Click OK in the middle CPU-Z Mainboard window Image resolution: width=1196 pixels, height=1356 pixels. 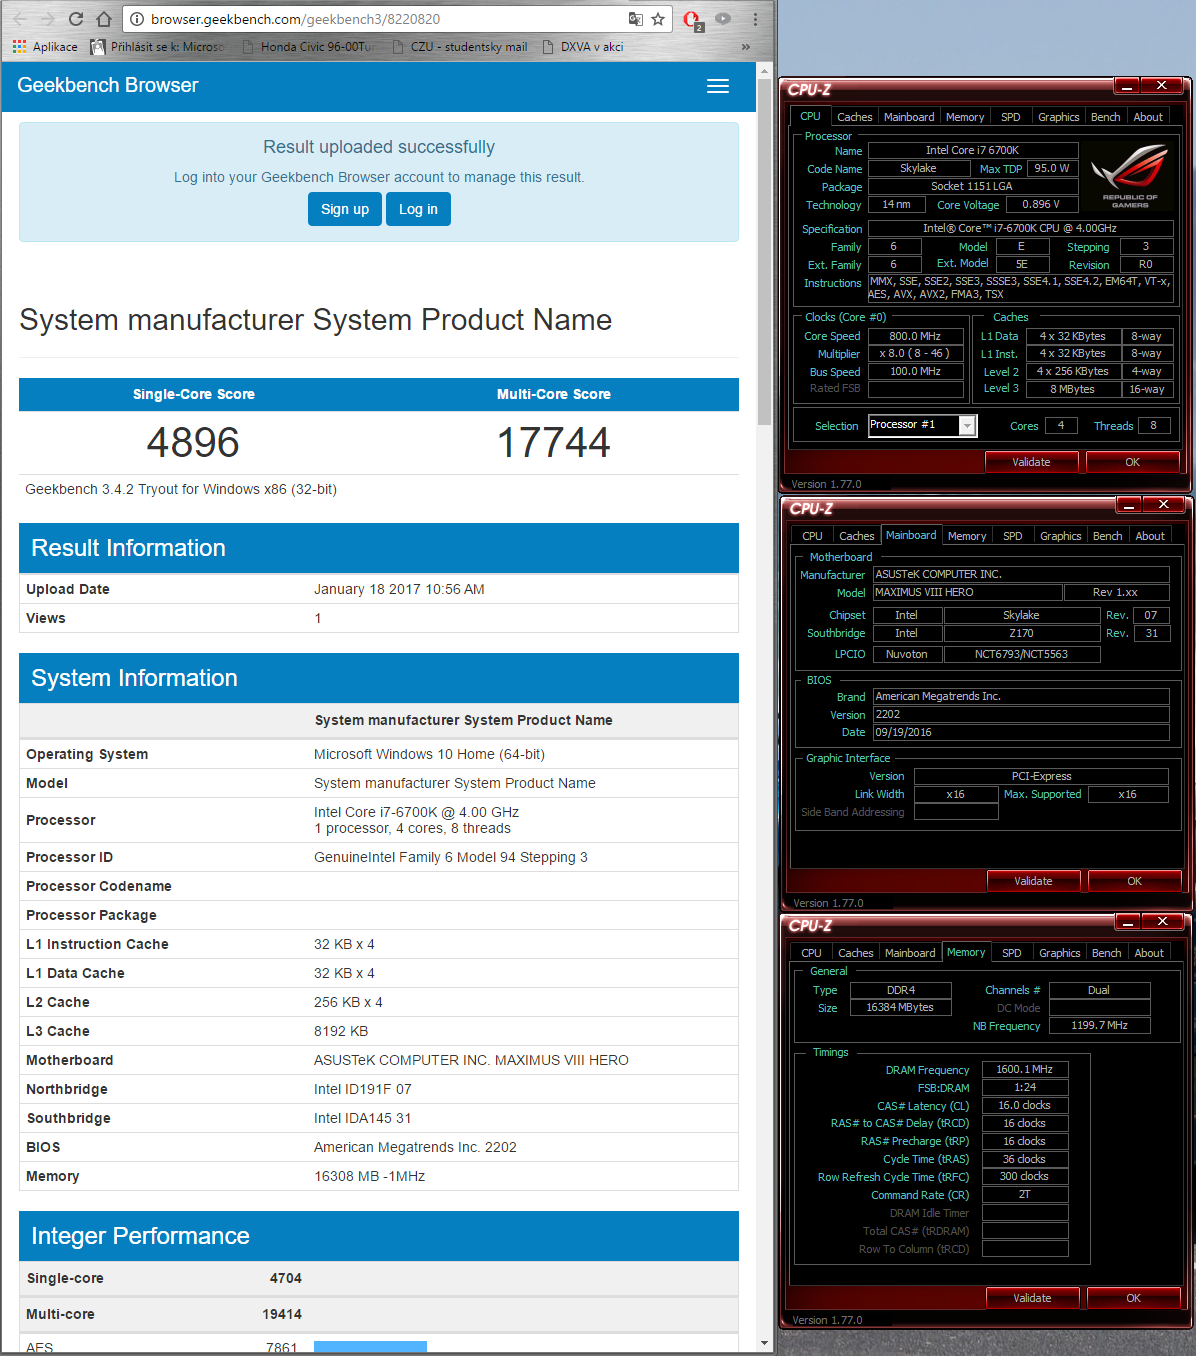pyautogui.click(x=1134, y=881)
